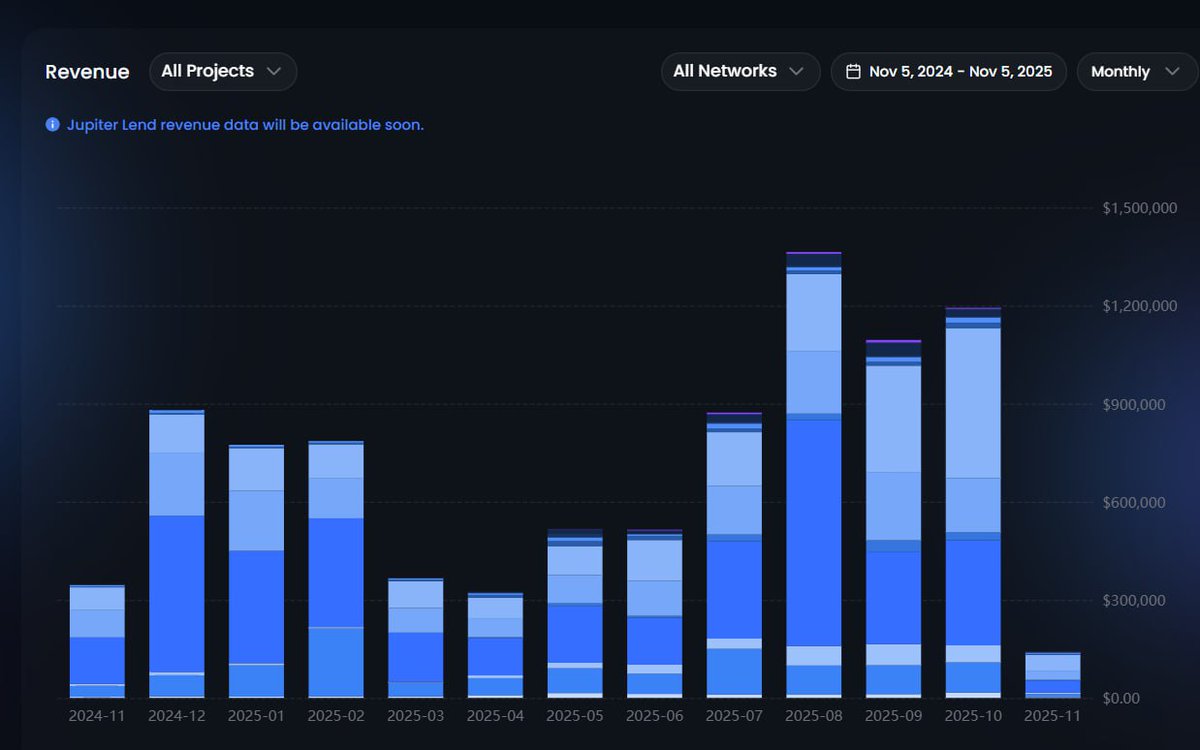Click the 2025-03 x-axis label
This screenshot has height=750, width=1200.
(x=416, y=716)
